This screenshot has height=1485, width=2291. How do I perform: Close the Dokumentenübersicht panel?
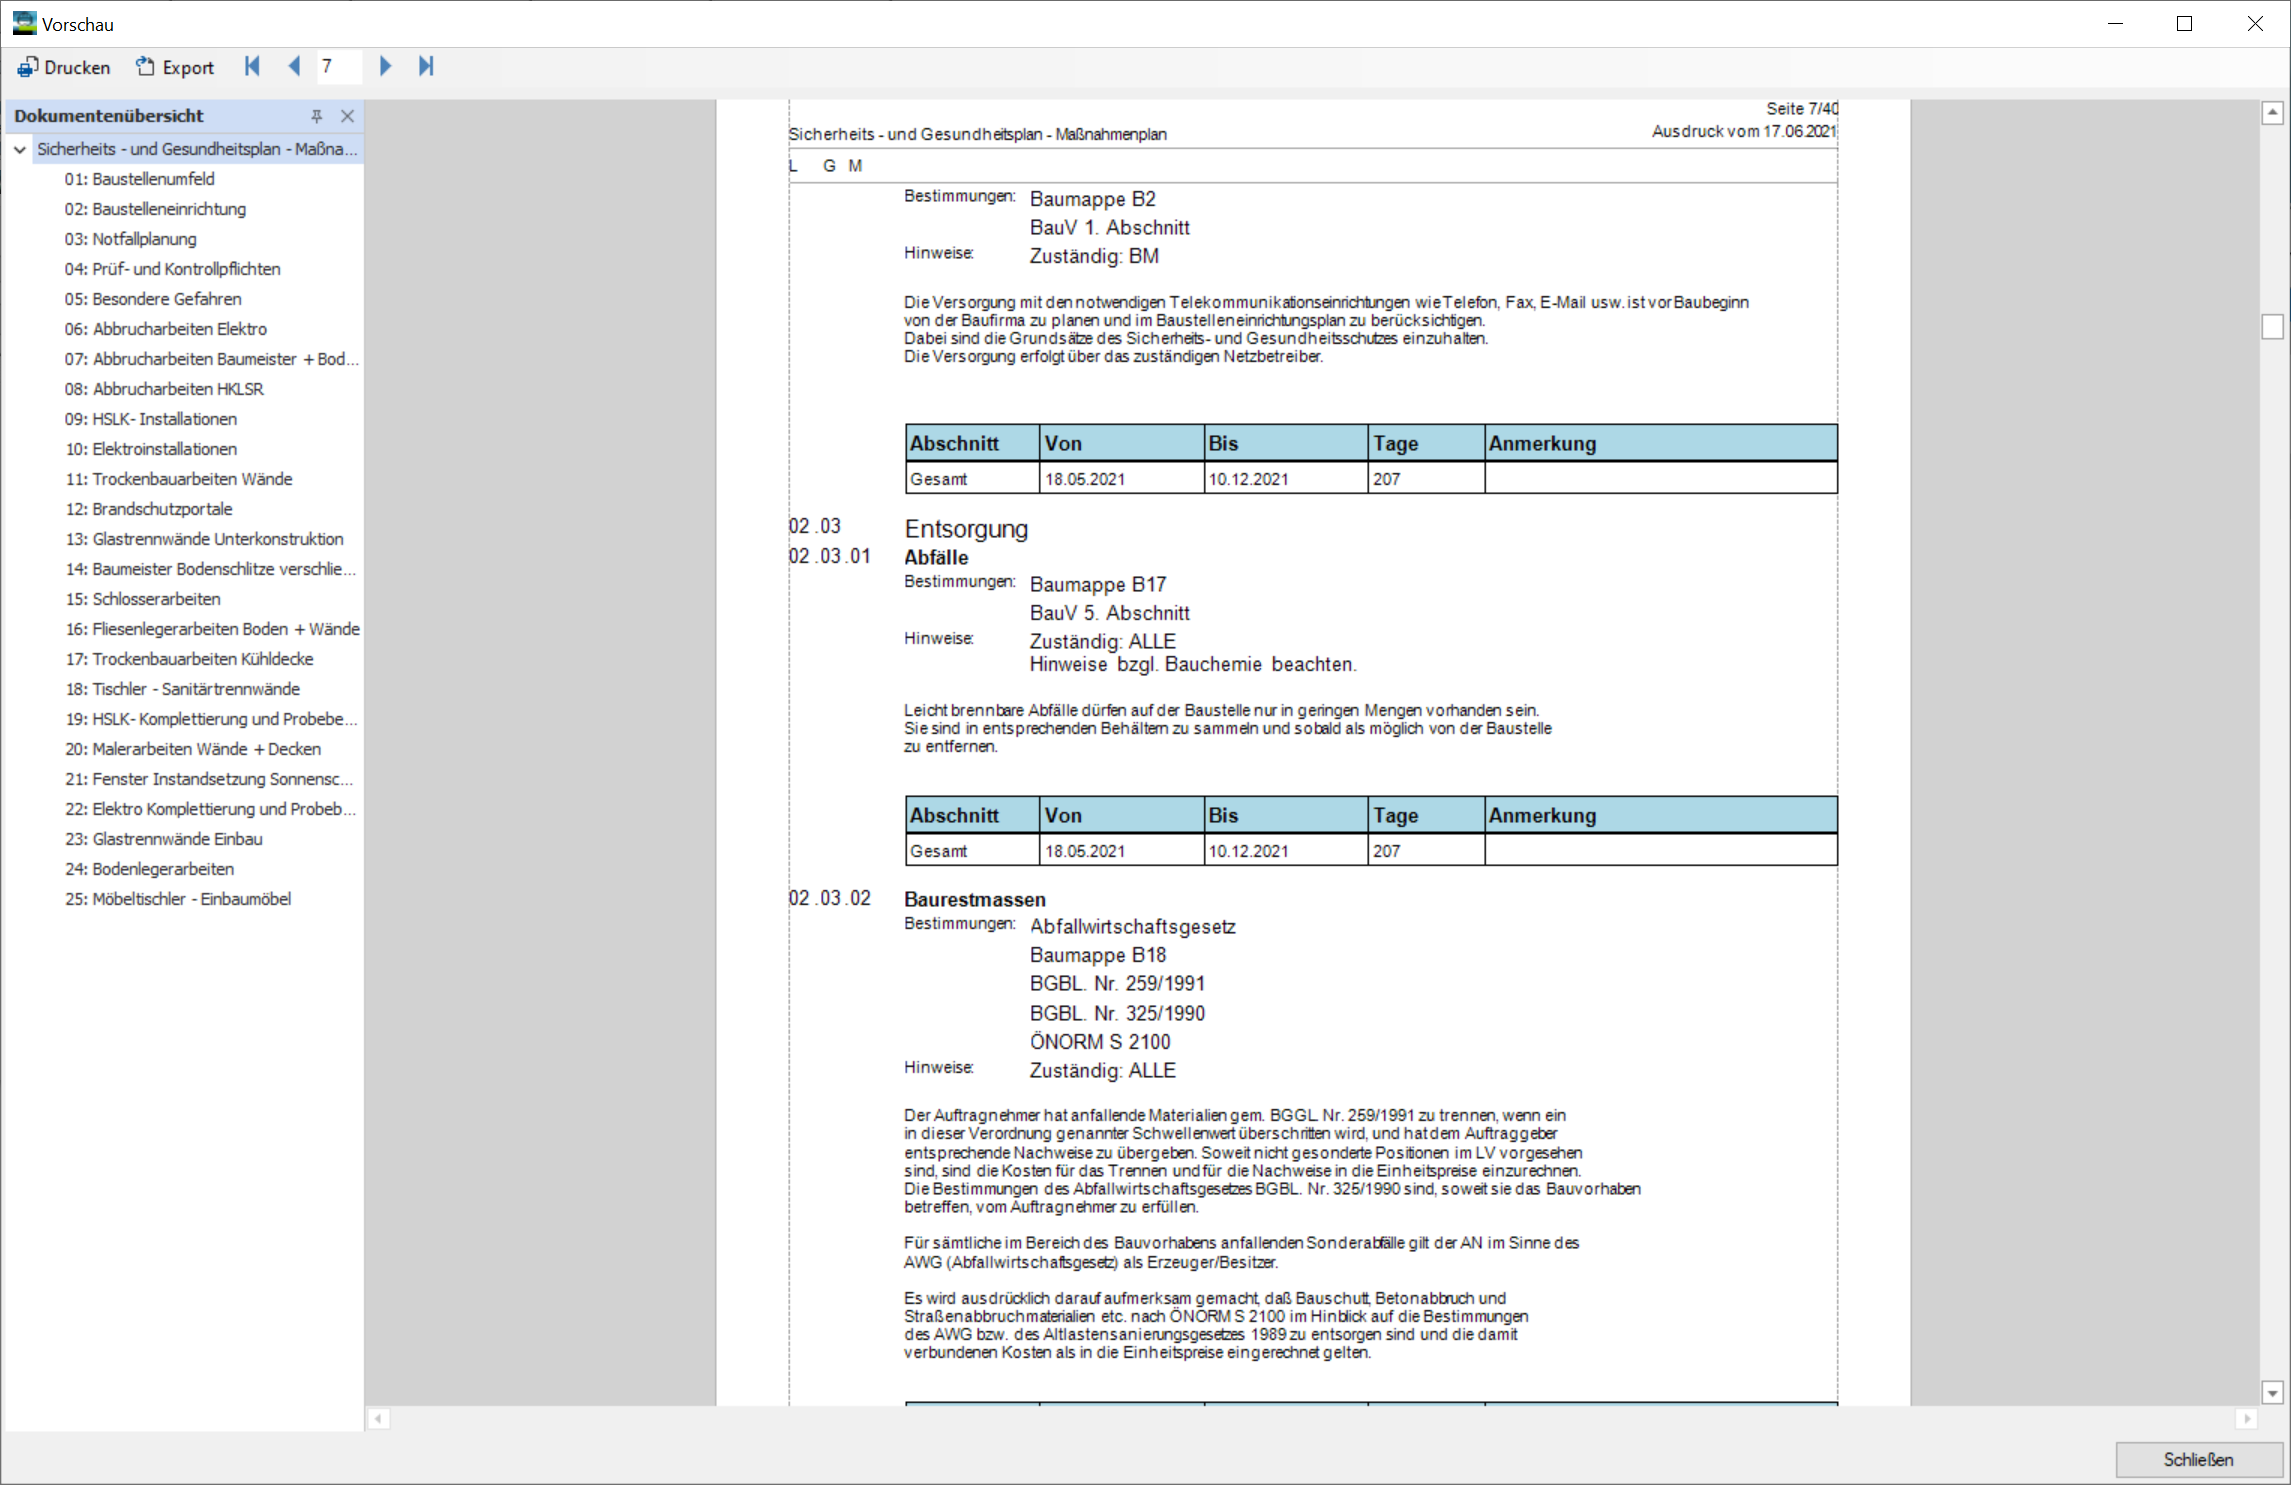(x=347, y=116)
